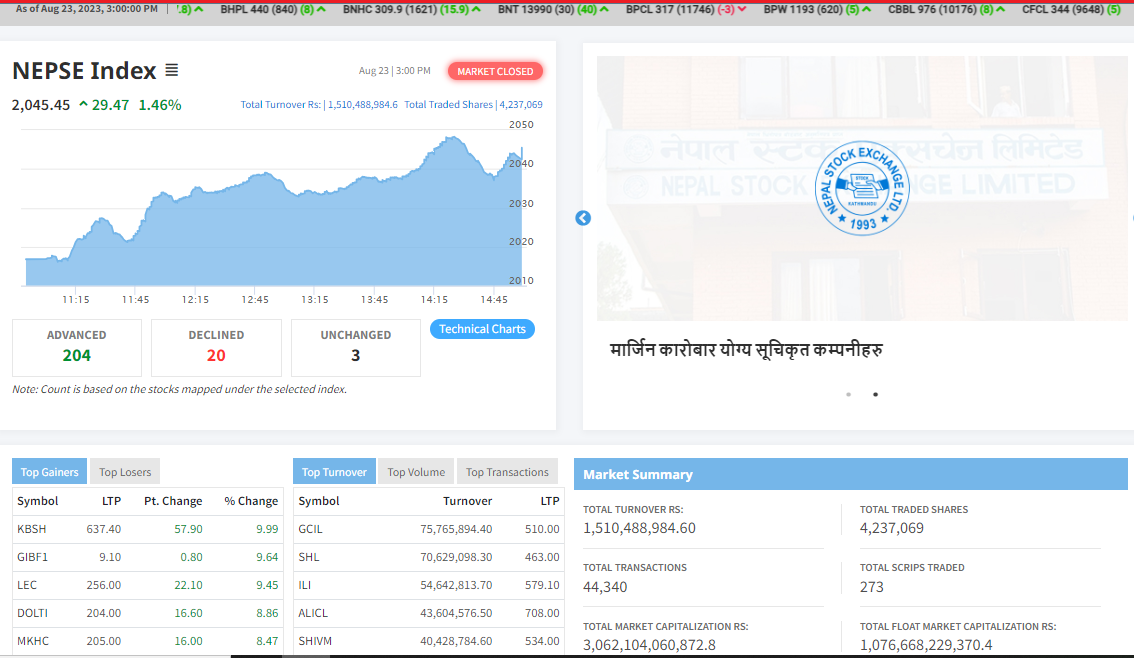Switch to the Top Turnover tab
The height and width of the screenshot is (658, 1134).
(334, 471)
